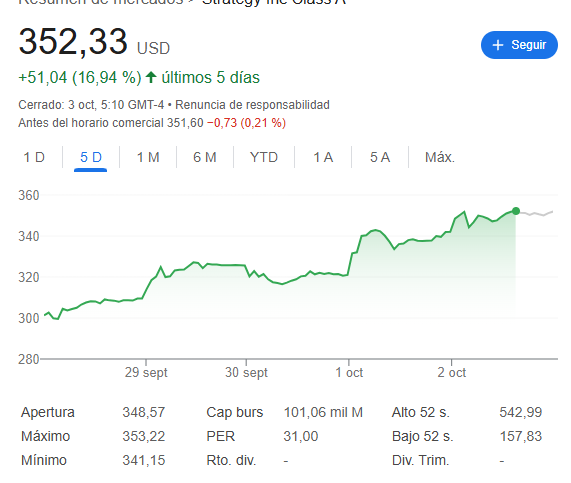
Task: Click the red −0,73 (0,21 %) change
Action: (x=246, y=123)
